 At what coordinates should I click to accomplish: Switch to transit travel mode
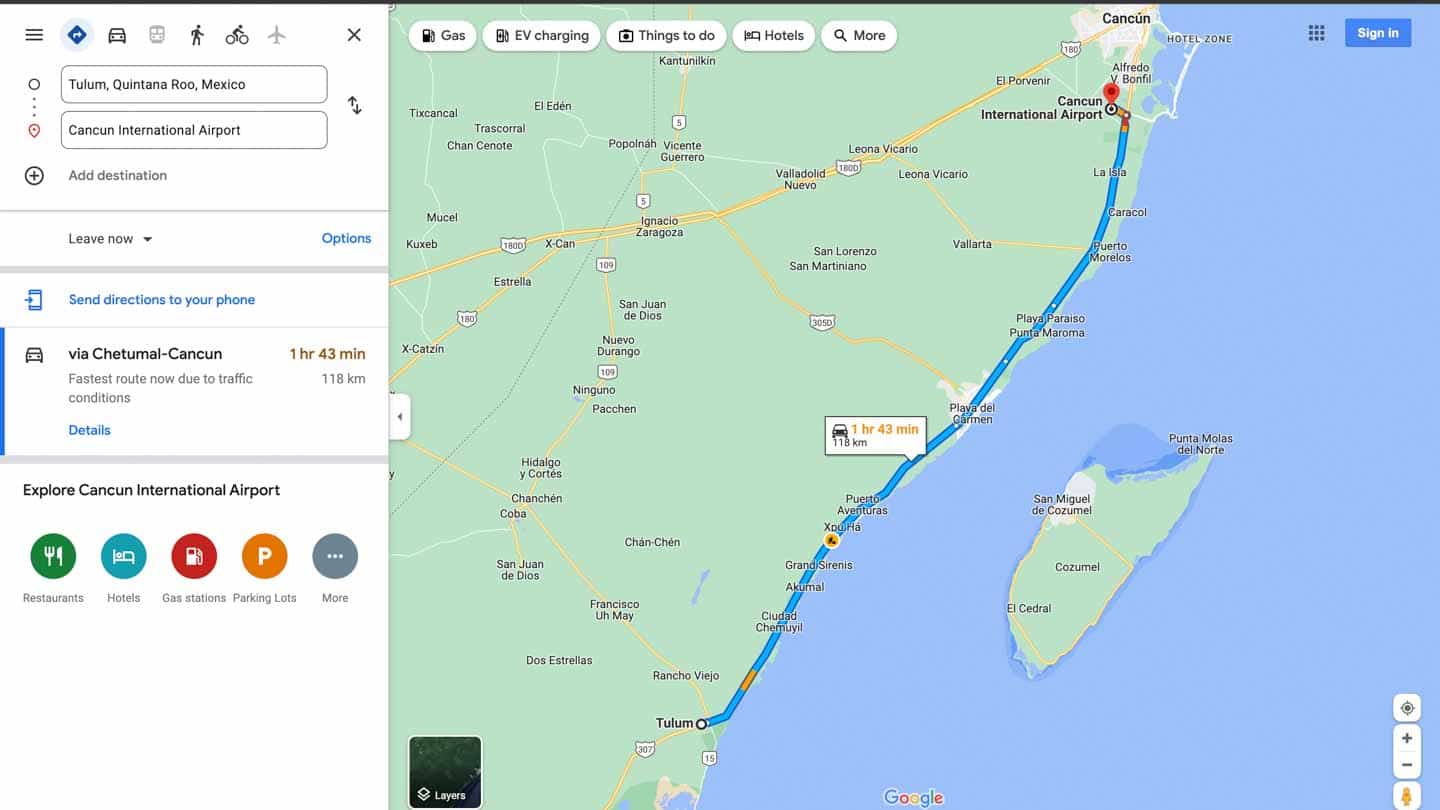coord(157,35)
